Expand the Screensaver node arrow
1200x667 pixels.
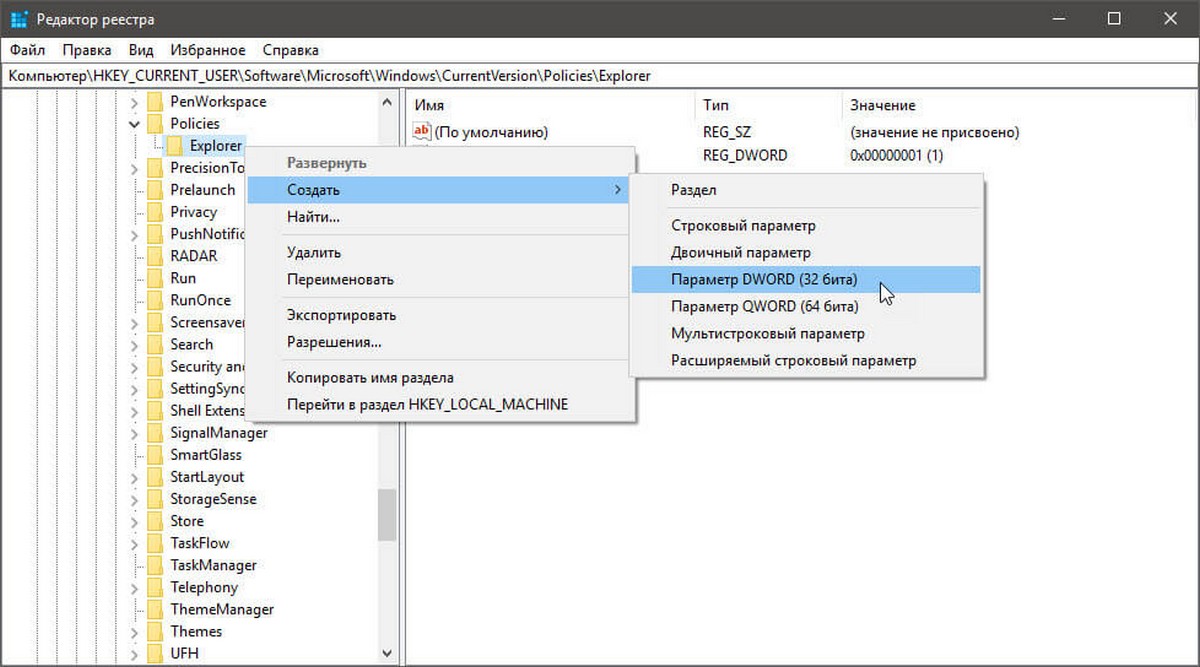tap(134, 322)
